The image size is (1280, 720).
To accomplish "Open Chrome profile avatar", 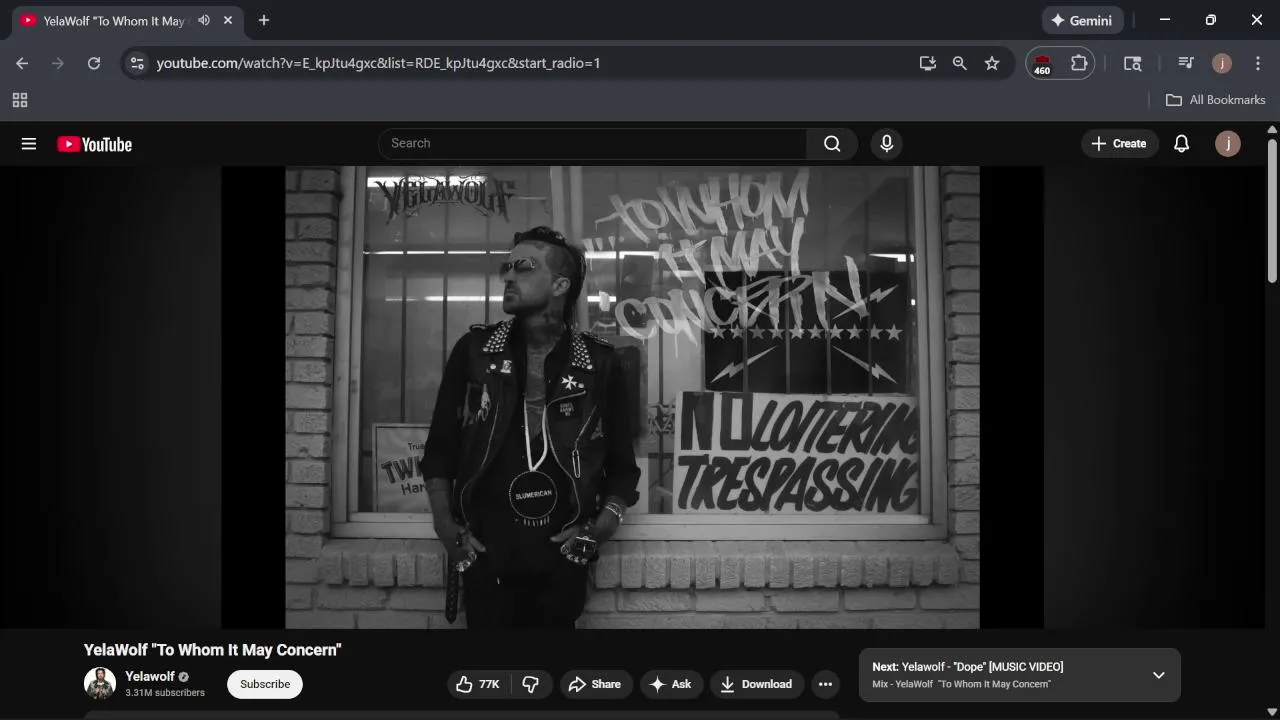I will [x=1222, y=63].
